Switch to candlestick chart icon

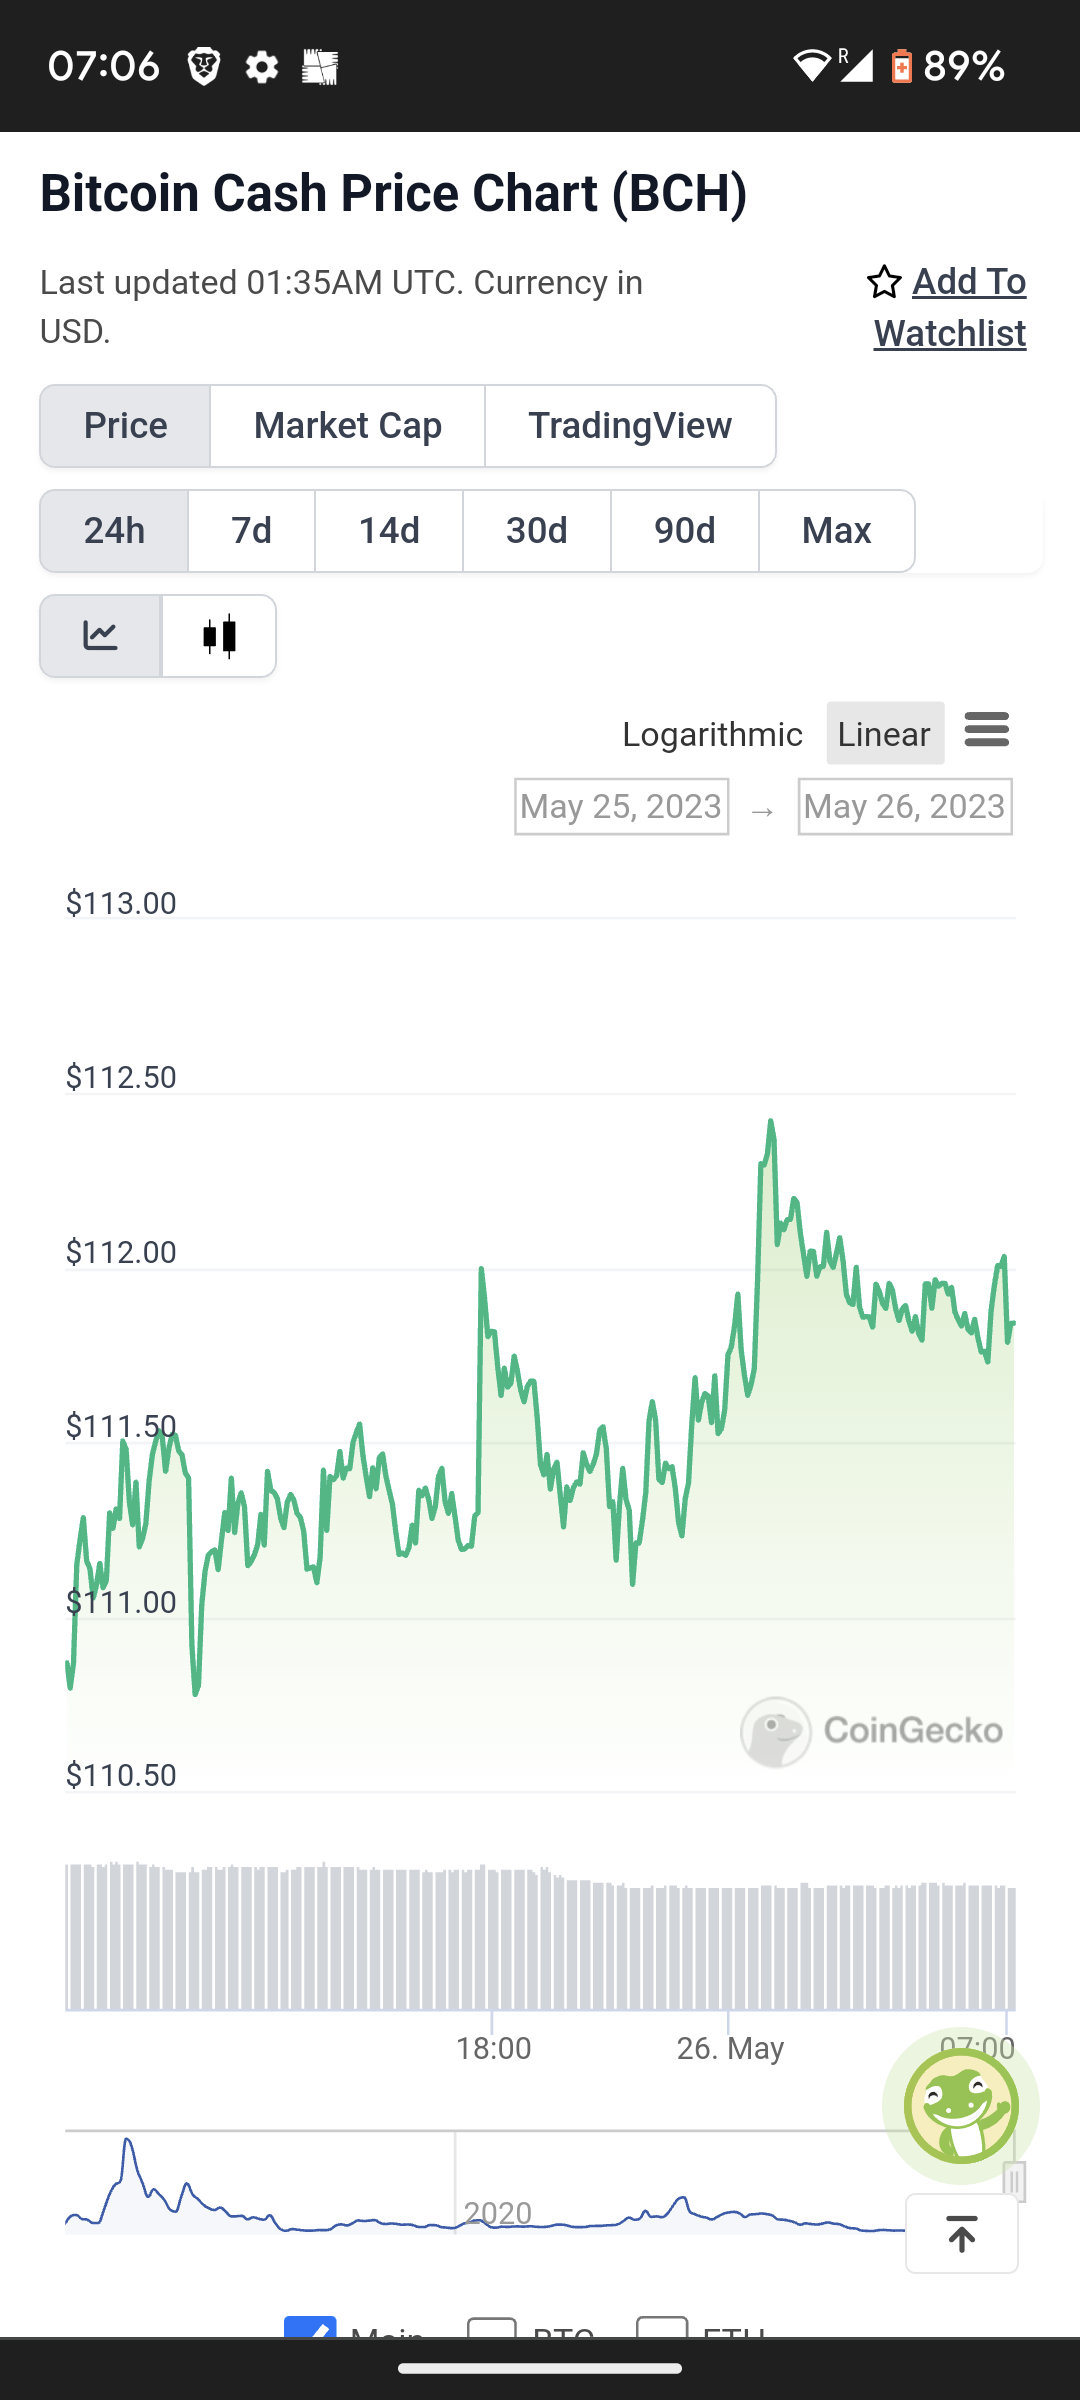[219, 636]
